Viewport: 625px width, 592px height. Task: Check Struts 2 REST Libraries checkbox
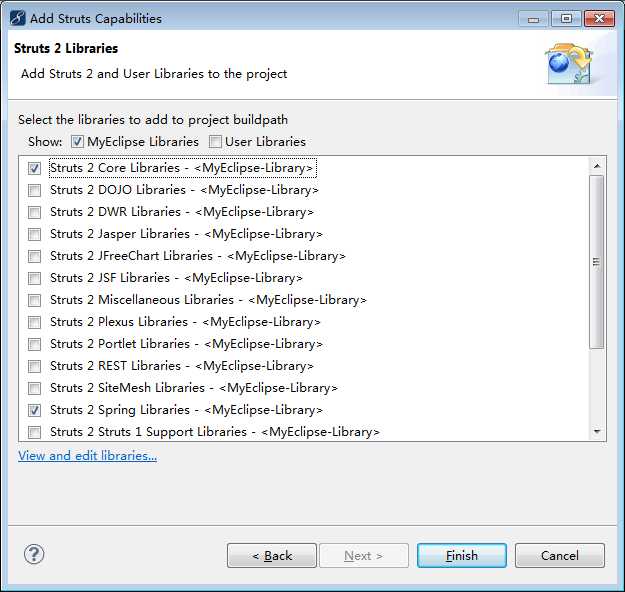[x=34, y=366]
